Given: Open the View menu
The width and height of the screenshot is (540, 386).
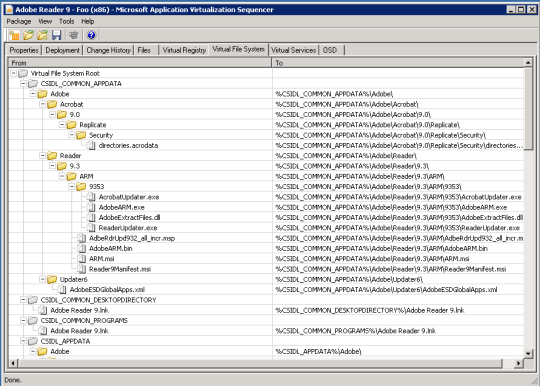Looking at the screenshot, I should 45,21.
